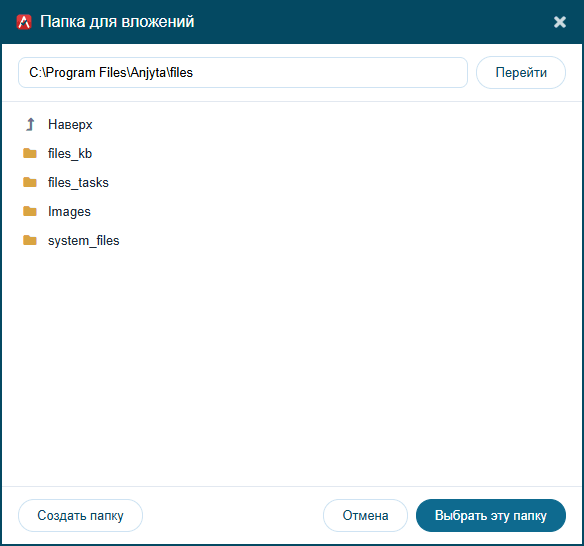This screenshot has height=546, width=584.
Task: Click the Anjyta app logo icon
Action: coord(24,22)
